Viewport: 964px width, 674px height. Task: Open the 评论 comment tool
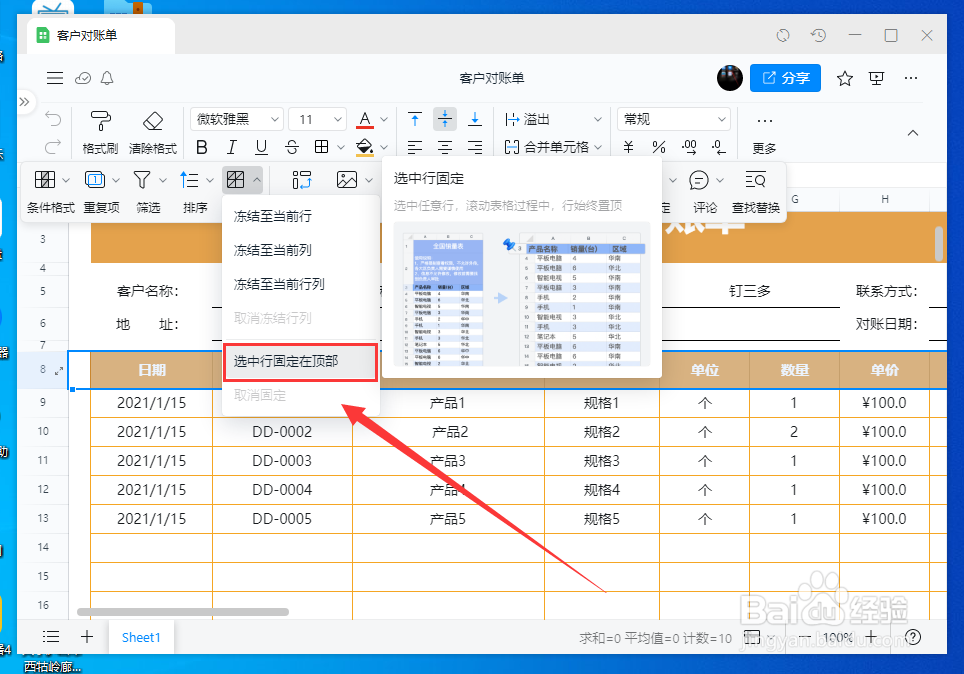[x=705, y=191]
